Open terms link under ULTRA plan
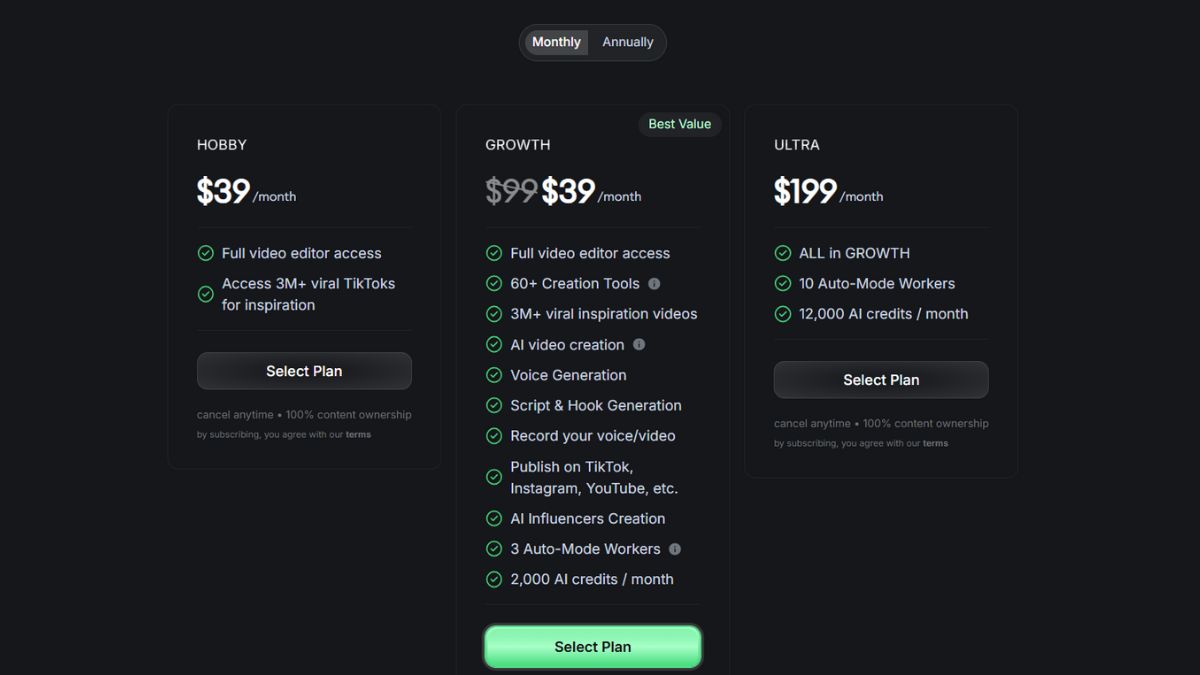Screen dimensions: 1200x675 [935, 444]
